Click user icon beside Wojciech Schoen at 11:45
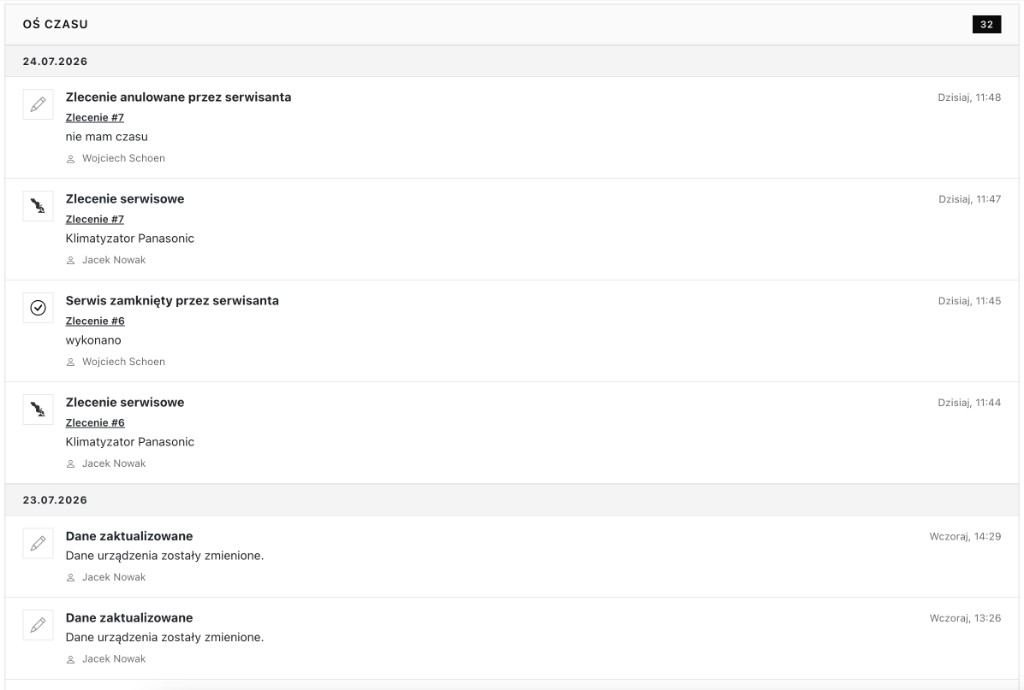 [71, 362]
